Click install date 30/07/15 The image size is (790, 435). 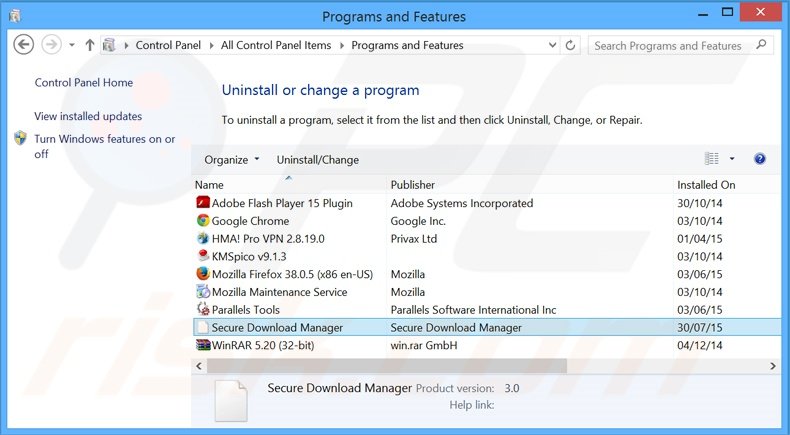tap(699, 328)
